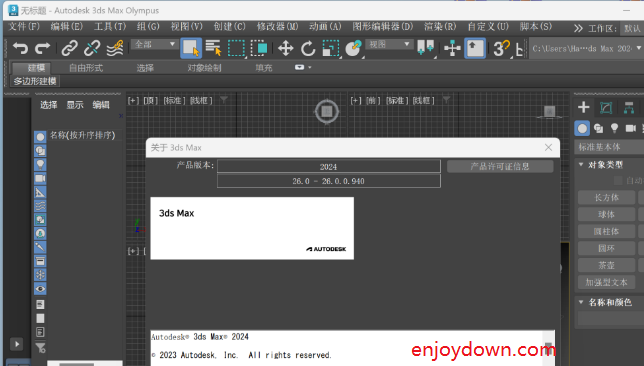The height and width of the screenshot is (366, 644).
Task: Expand the main menu overflow chevrons
Action: [x=578, y=28]
